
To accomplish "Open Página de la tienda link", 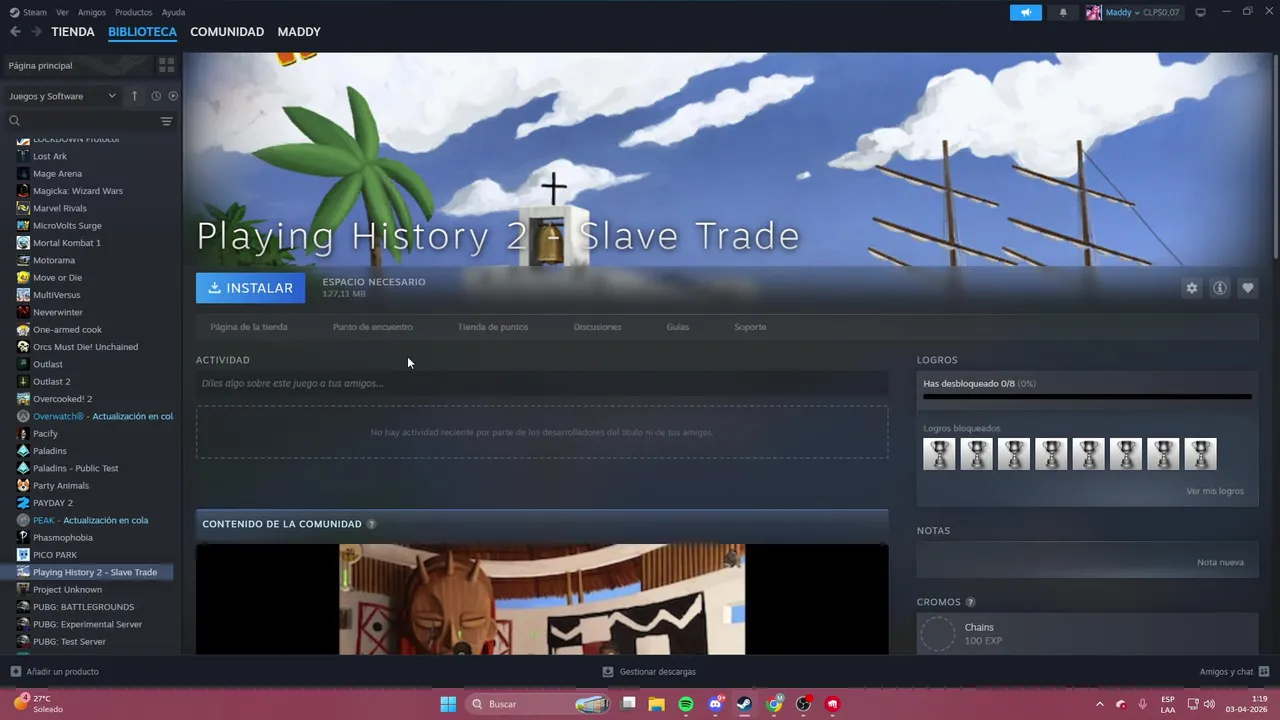I will (249, 327).
